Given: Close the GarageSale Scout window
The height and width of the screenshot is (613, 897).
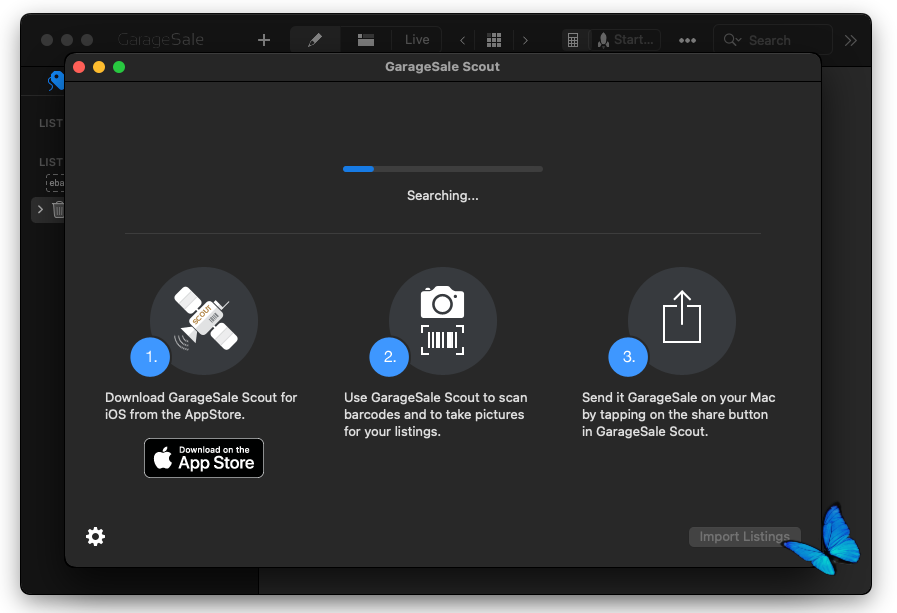Looking at the screenshot, I should [x=79, y=67].
